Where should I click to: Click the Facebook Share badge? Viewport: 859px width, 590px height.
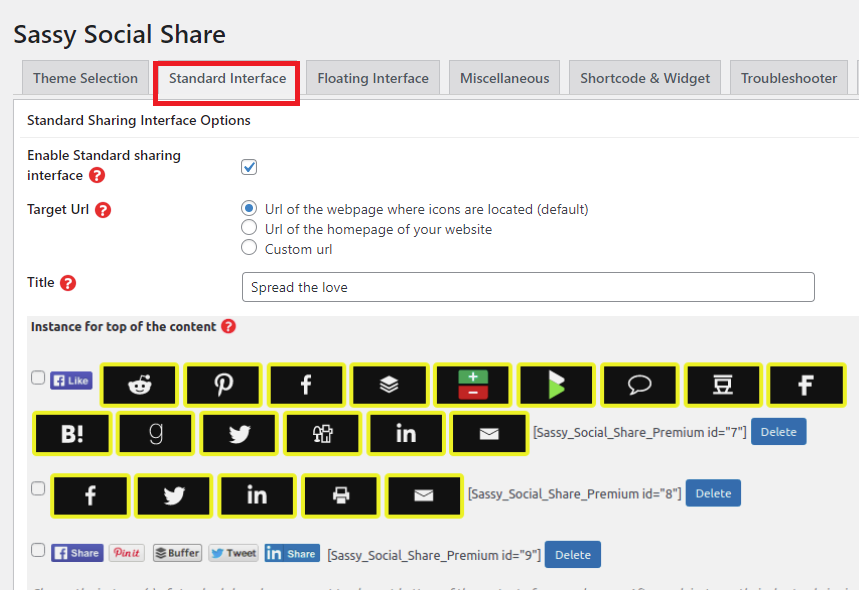point(77,553)
